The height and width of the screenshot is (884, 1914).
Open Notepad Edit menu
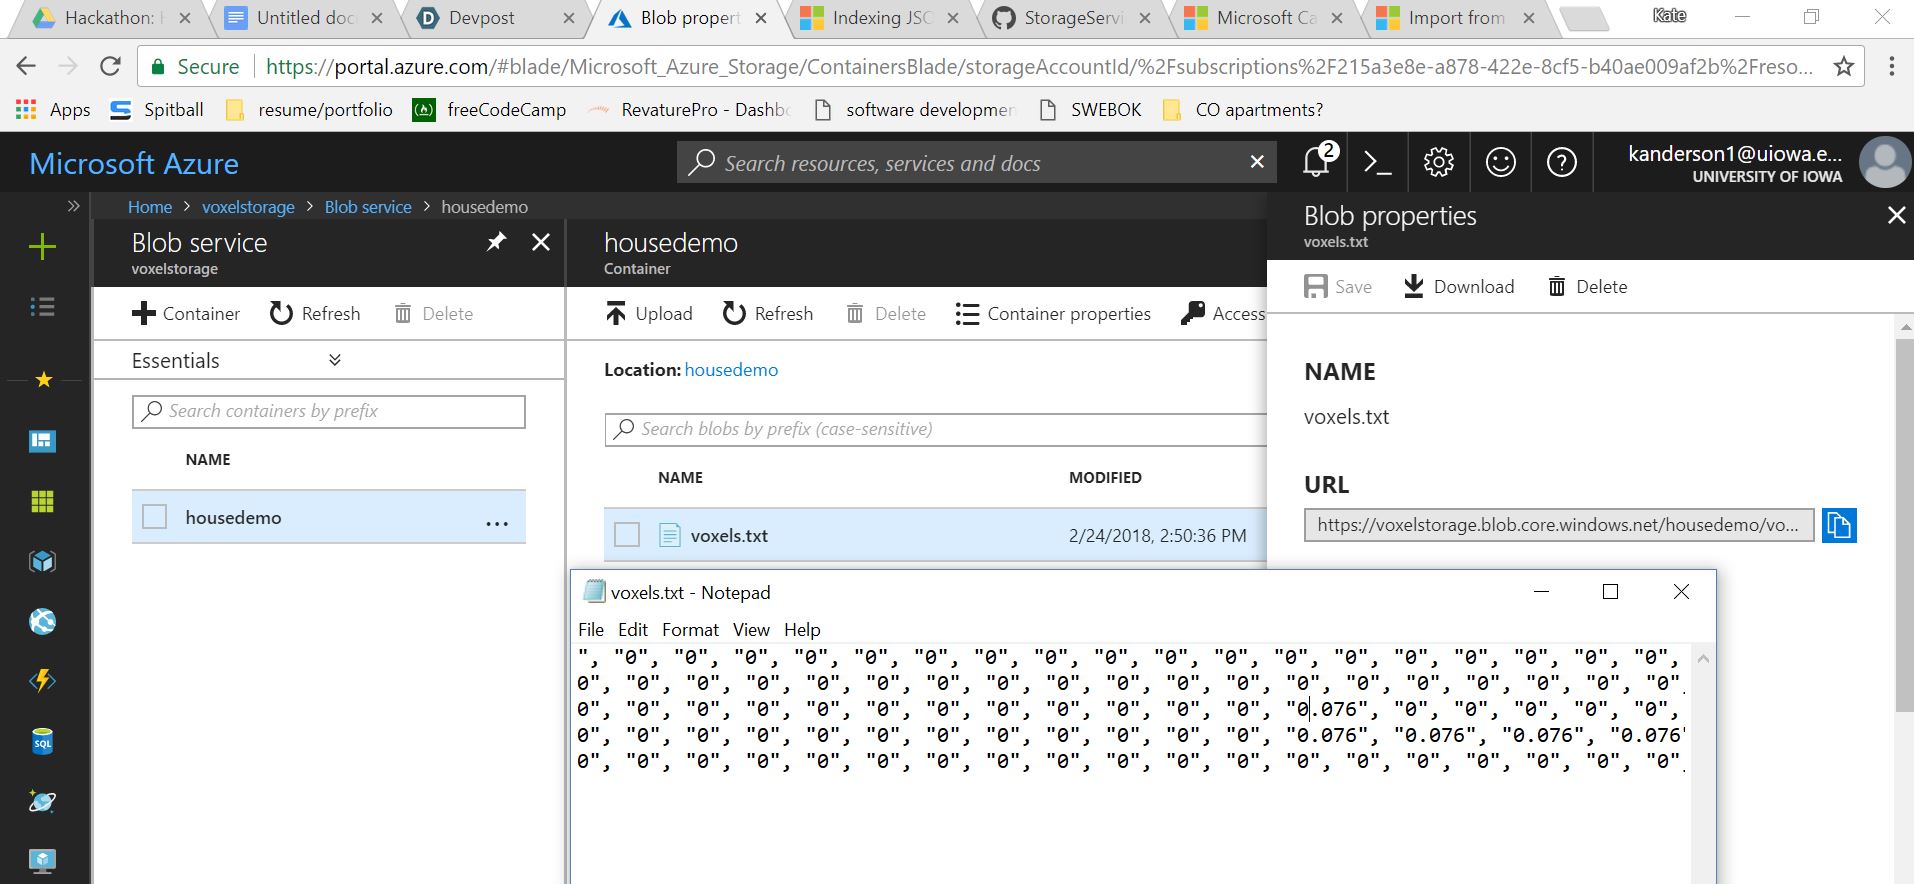[x=633, y=629]
